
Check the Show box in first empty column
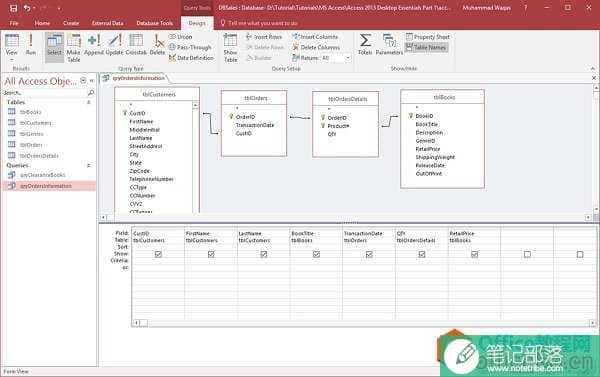(527, 254)
